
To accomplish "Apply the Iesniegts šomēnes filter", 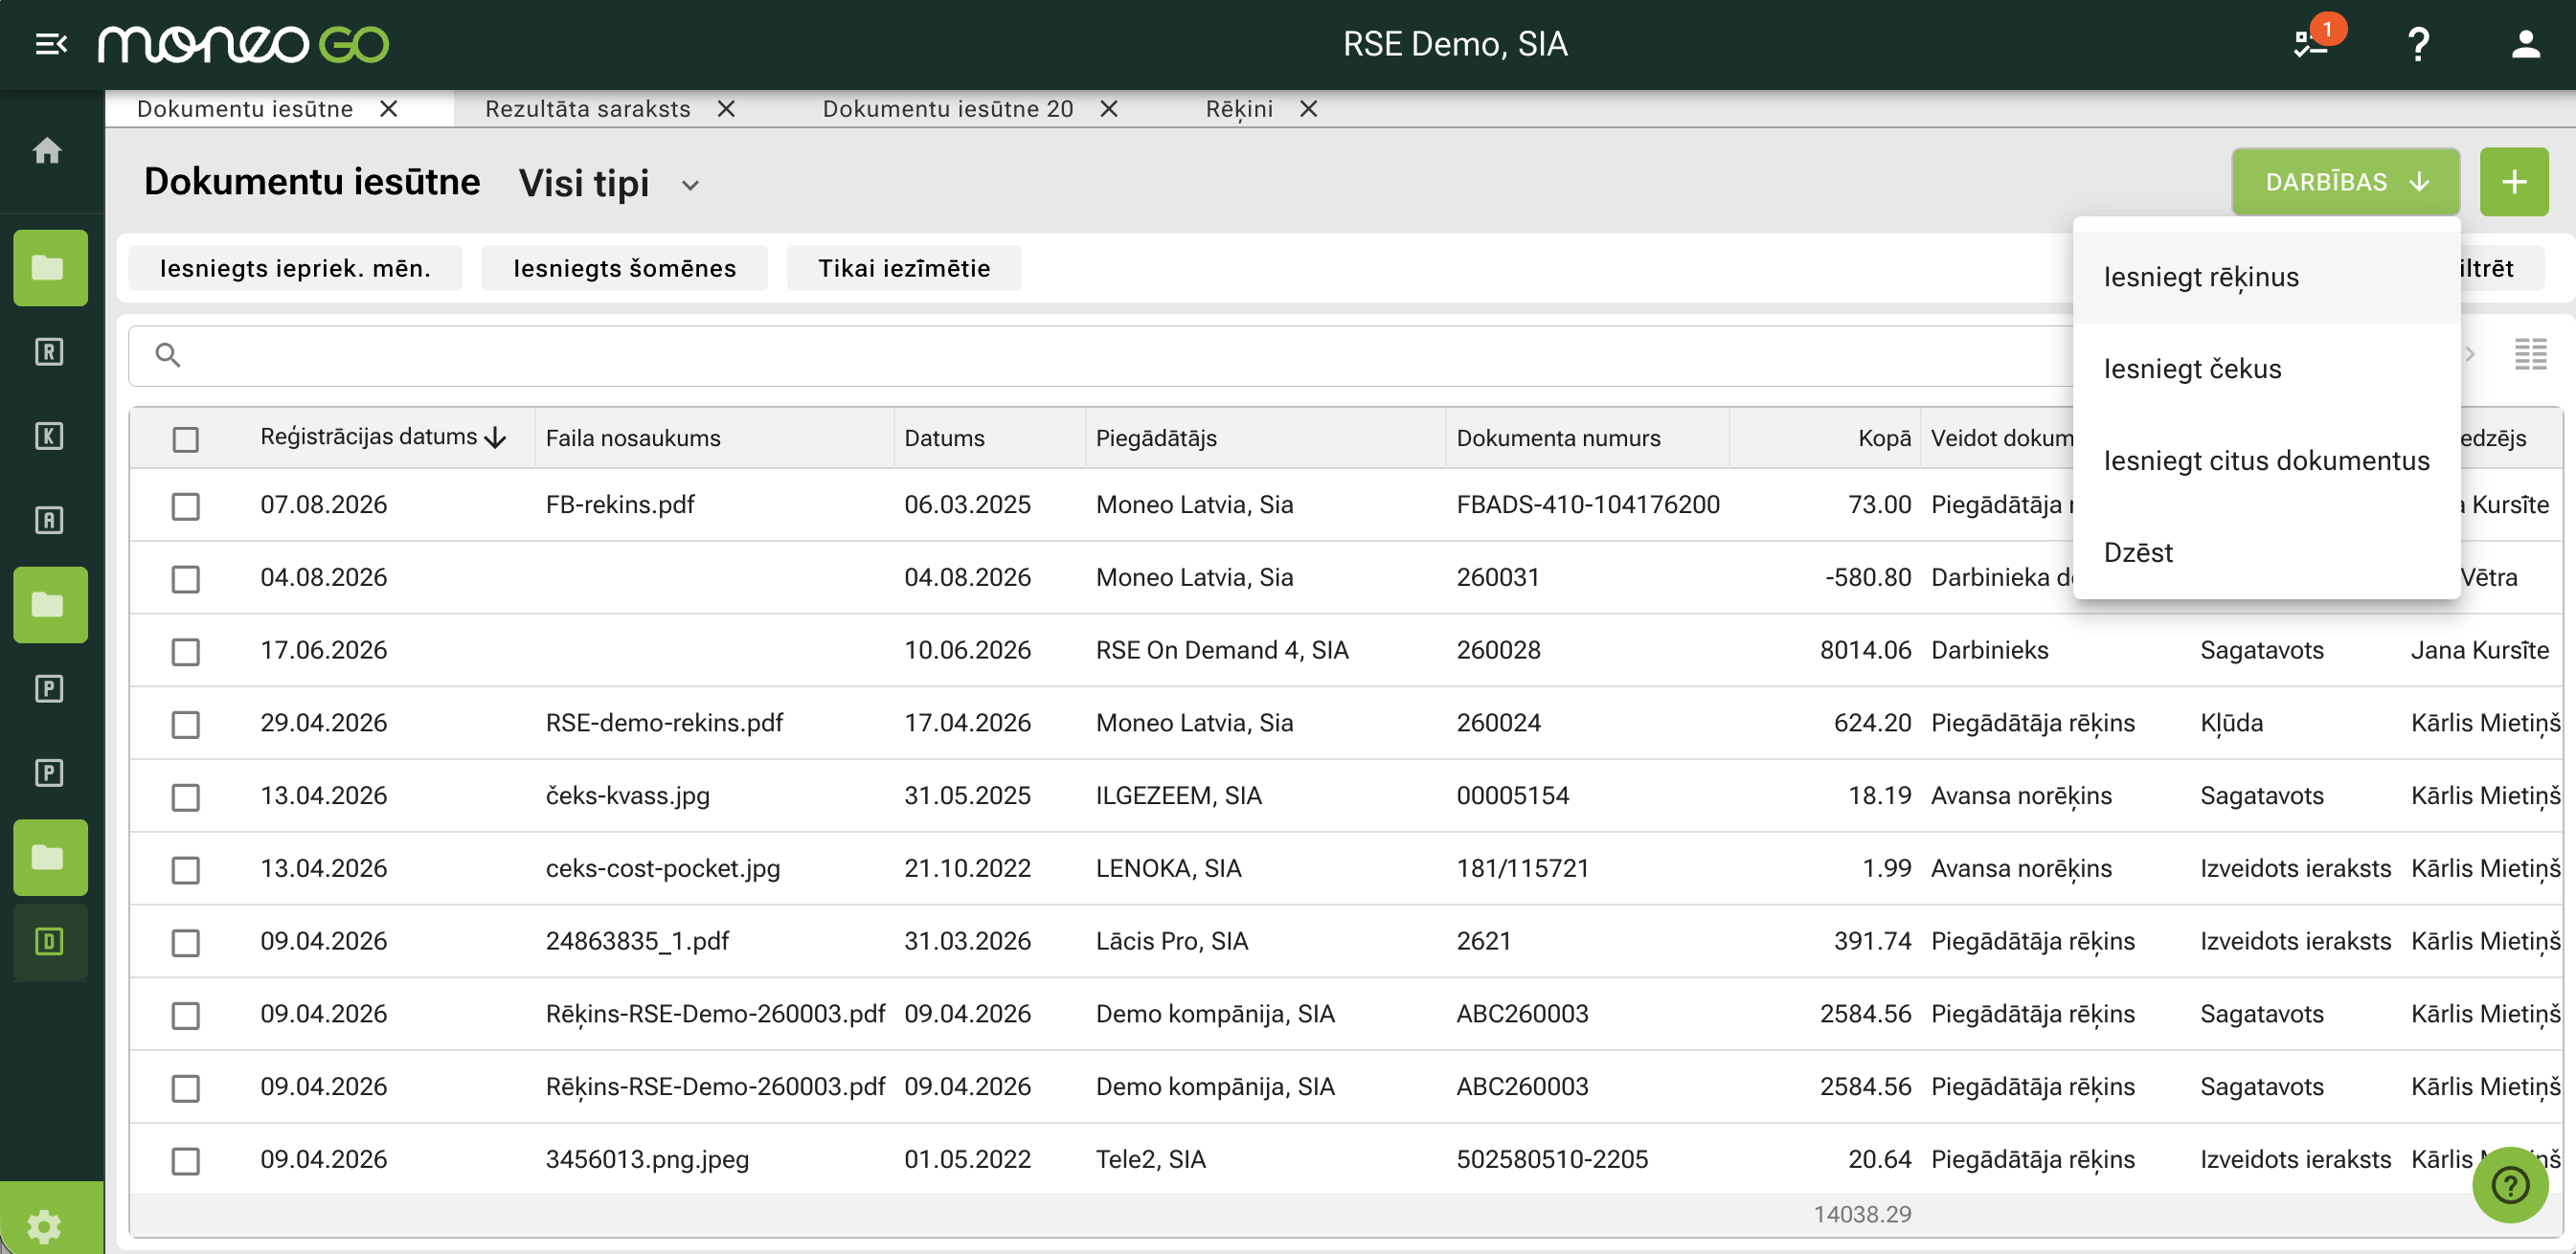I will 624,268.
